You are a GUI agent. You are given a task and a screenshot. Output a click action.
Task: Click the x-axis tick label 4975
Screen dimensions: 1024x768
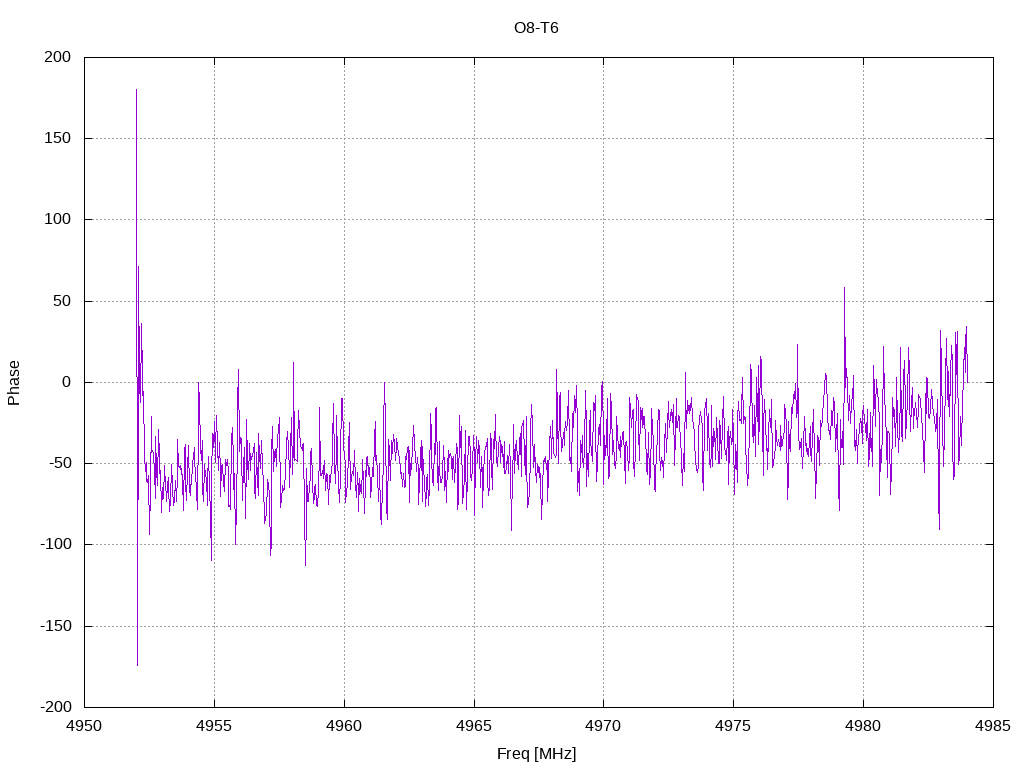click(x=733, y=726)
